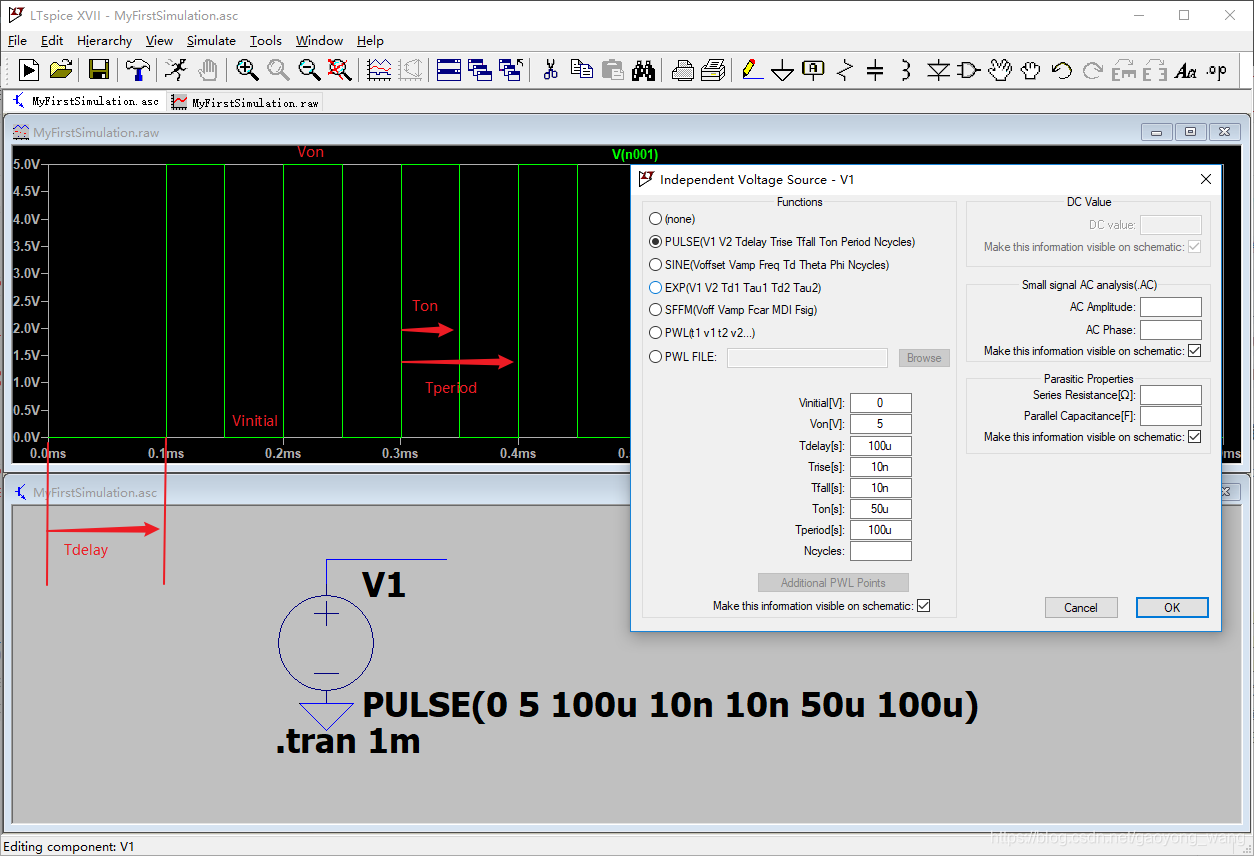Open the Simulate menu
The height and width of the screenshot is (856, 1254).
(x=211, y=41)
